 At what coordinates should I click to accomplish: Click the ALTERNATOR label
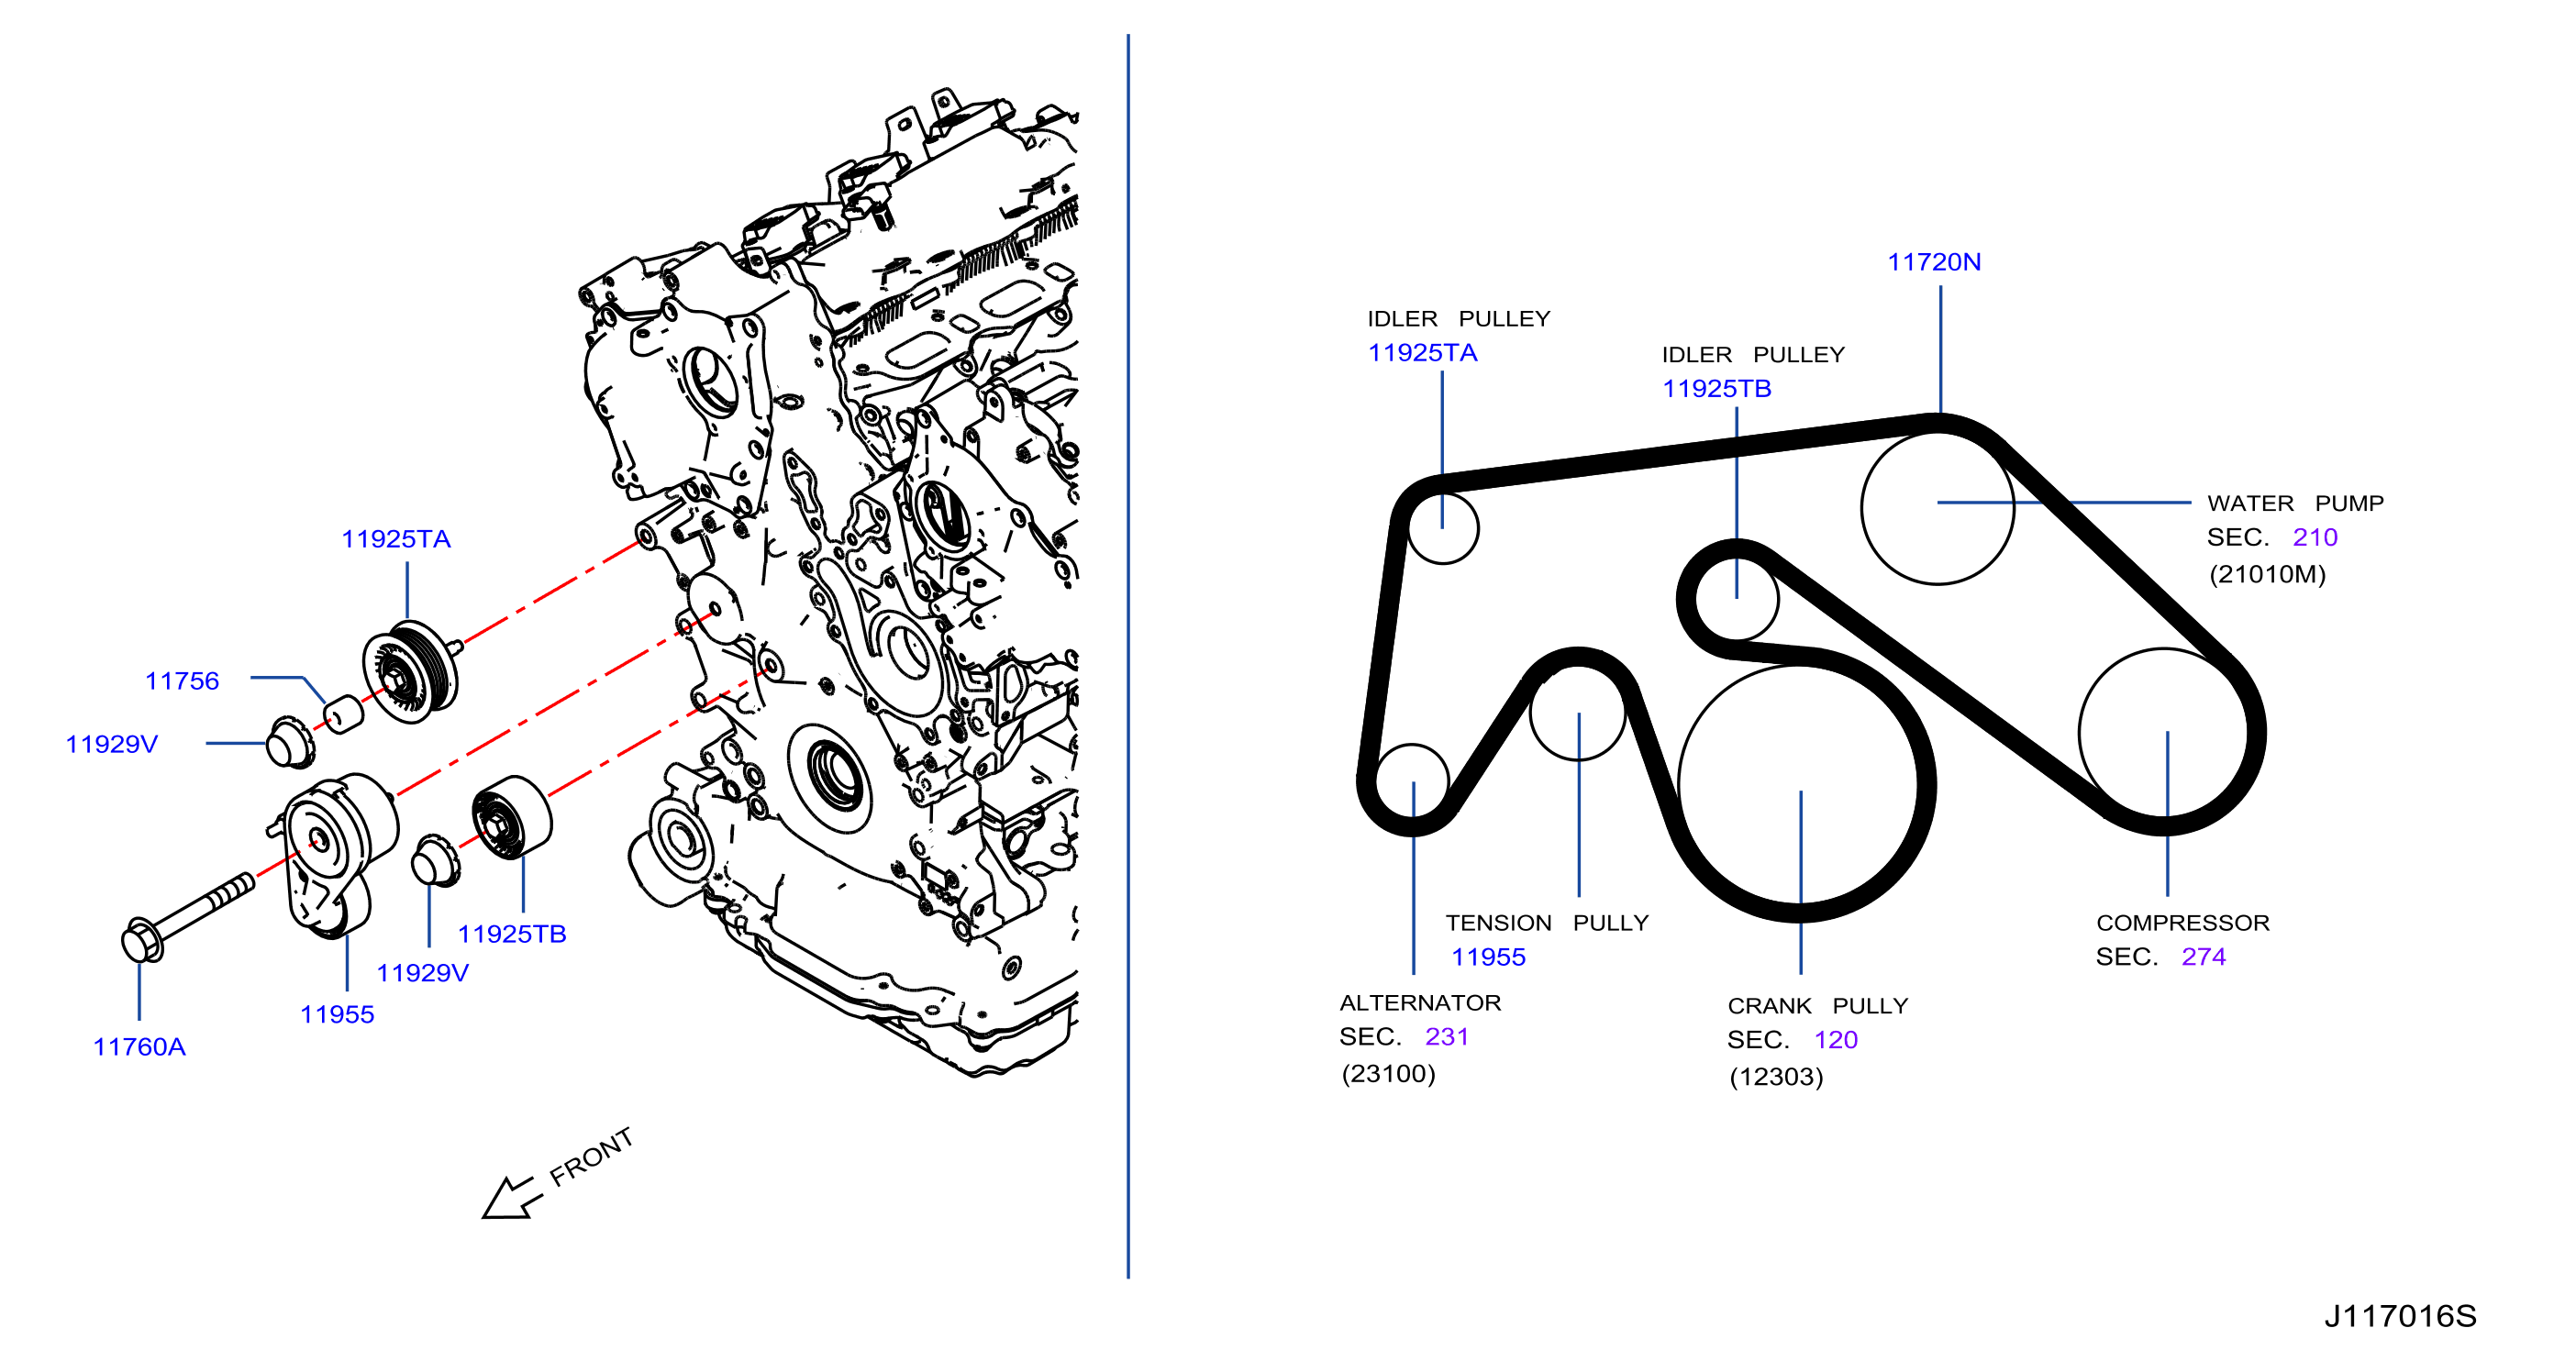click(1420, 1003)
